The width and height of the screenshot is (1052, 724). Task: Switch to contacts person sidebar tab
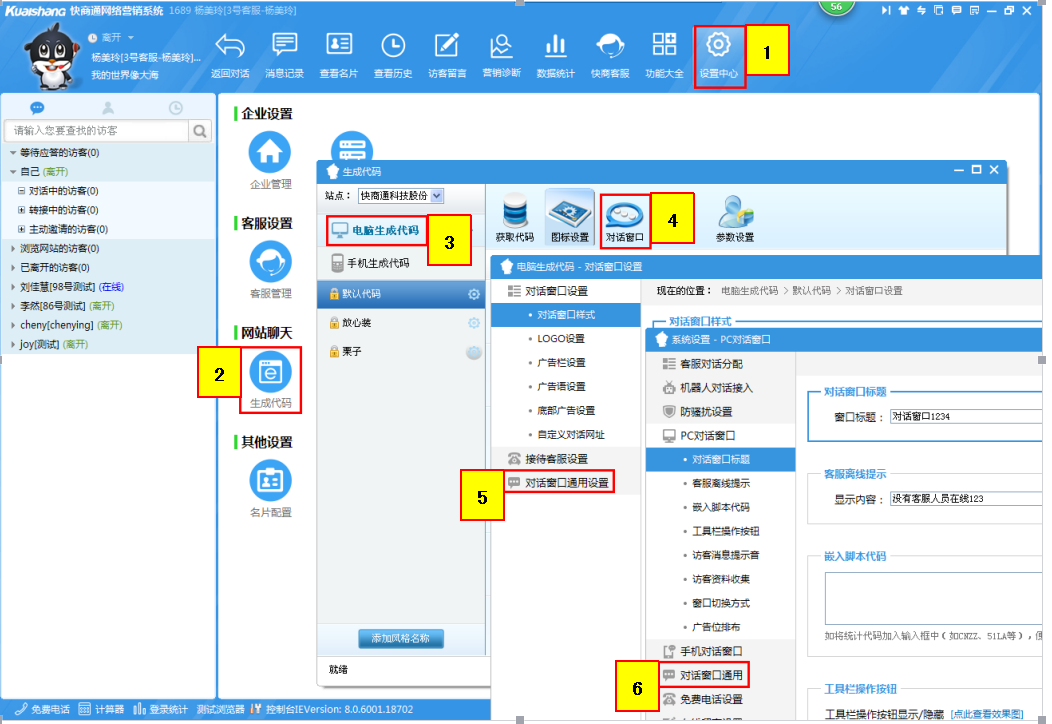(107, 108)
